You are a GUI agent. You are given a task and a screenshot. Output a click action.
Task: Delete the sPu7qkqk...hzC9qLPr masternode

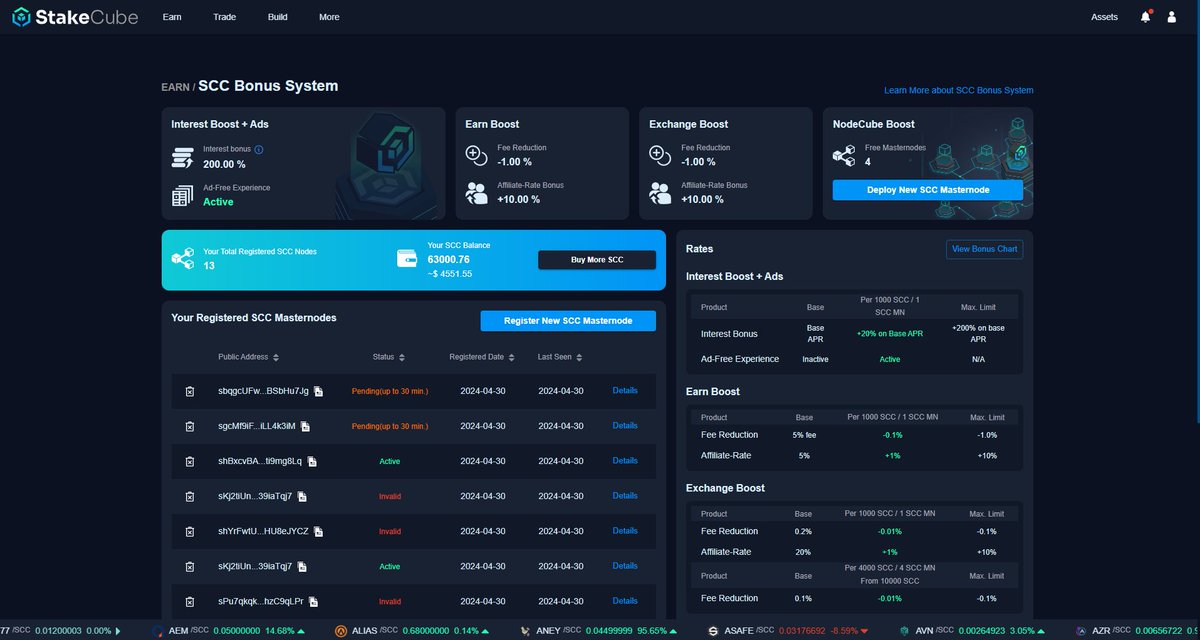[x=190, y=601]
